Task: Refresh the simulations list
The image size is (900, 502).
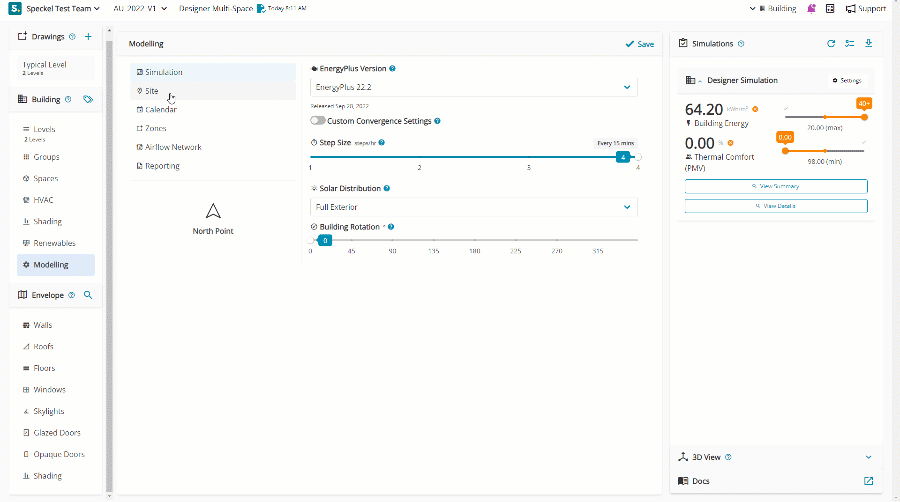Action: click(x=831, y=44)
